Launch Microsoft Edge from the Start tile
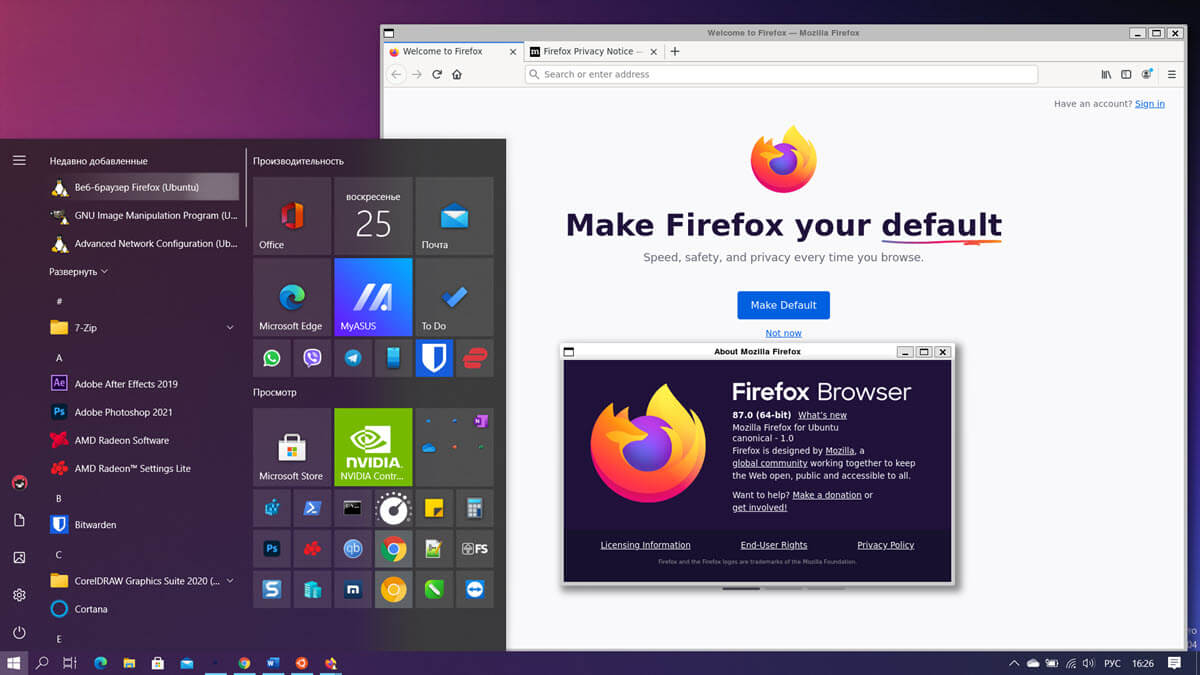The width and height of the screenshot is (1200, 675). [x=292, y=297]
